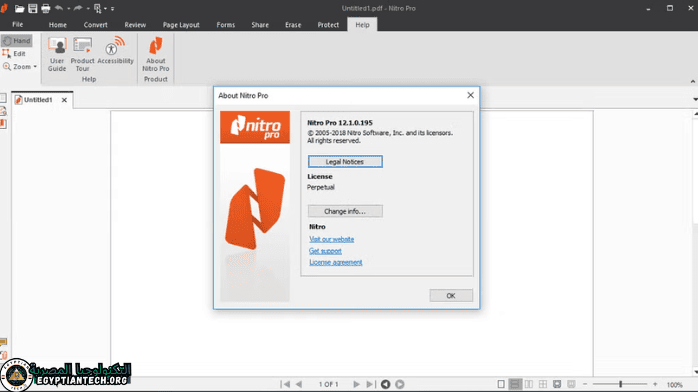Switch to facing pages view
This screenshot has height=392, width=698.
pyautogui.click(x=529, y=384)
